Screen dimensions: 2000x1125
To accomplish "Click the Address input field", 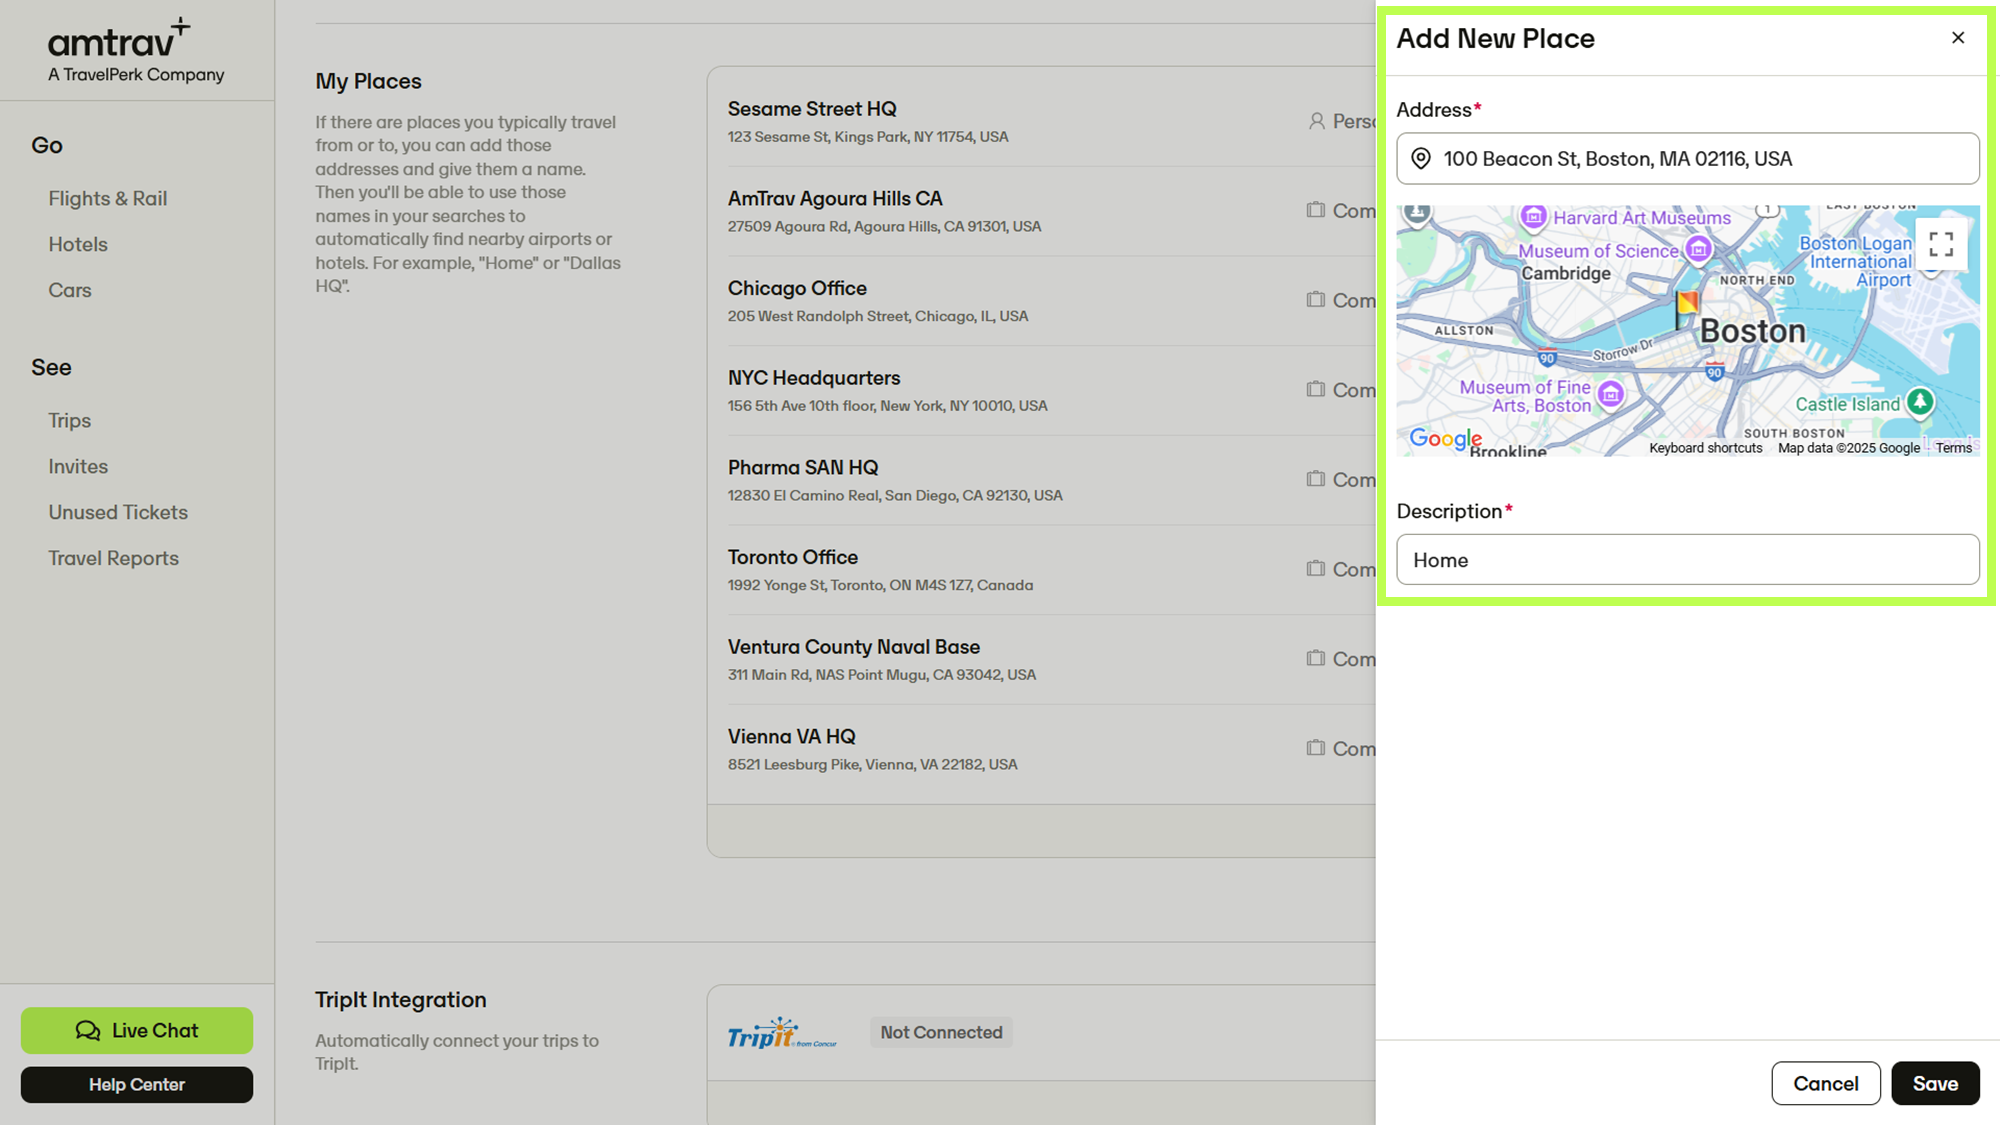I will click(x=1700, y=159).
